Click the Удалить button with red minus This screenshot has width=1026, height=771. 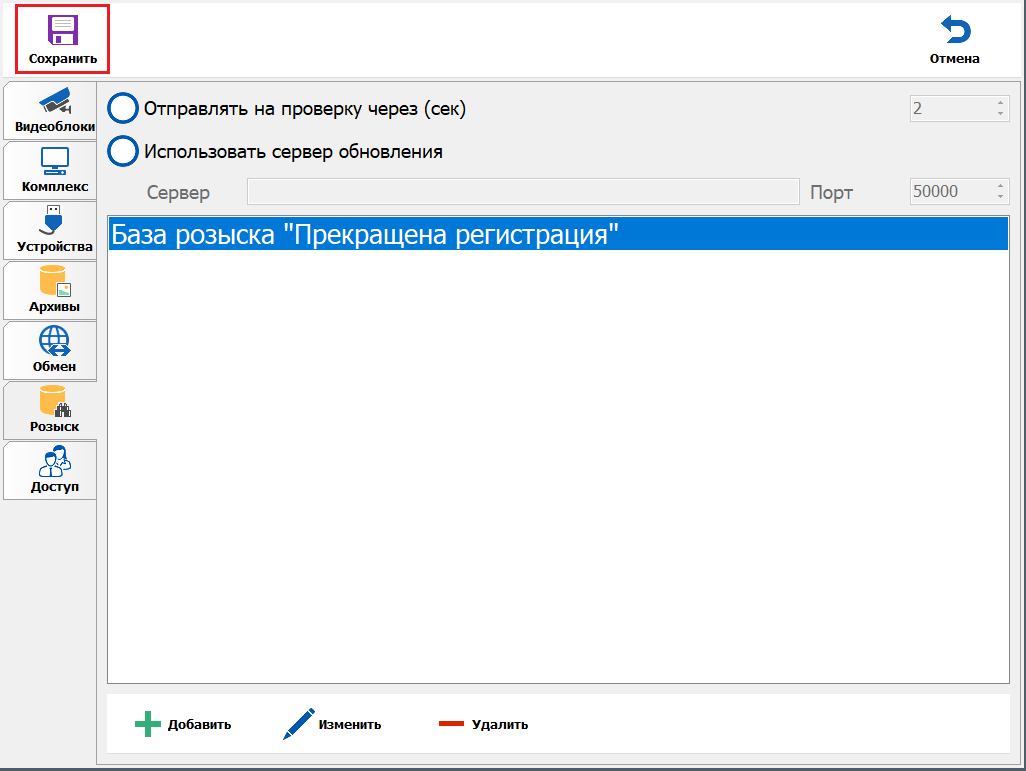pyautogui.click(x=484, y=724)
